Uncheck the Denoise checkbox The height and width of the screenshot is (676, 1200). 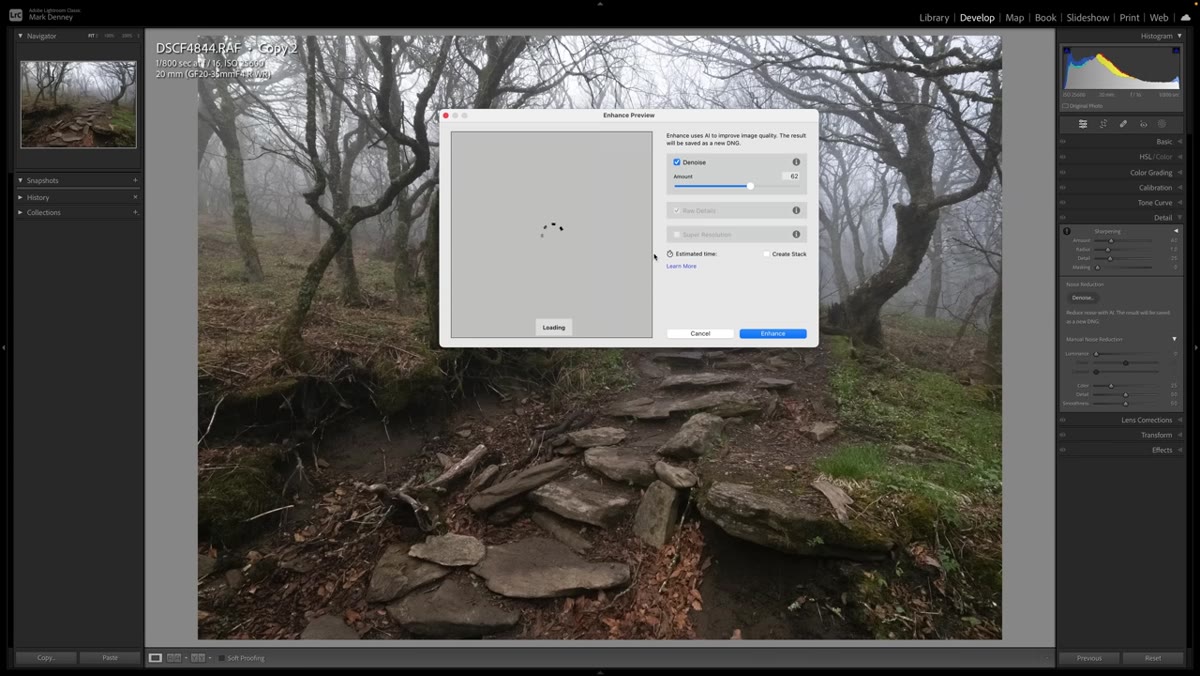click(677, 162)
